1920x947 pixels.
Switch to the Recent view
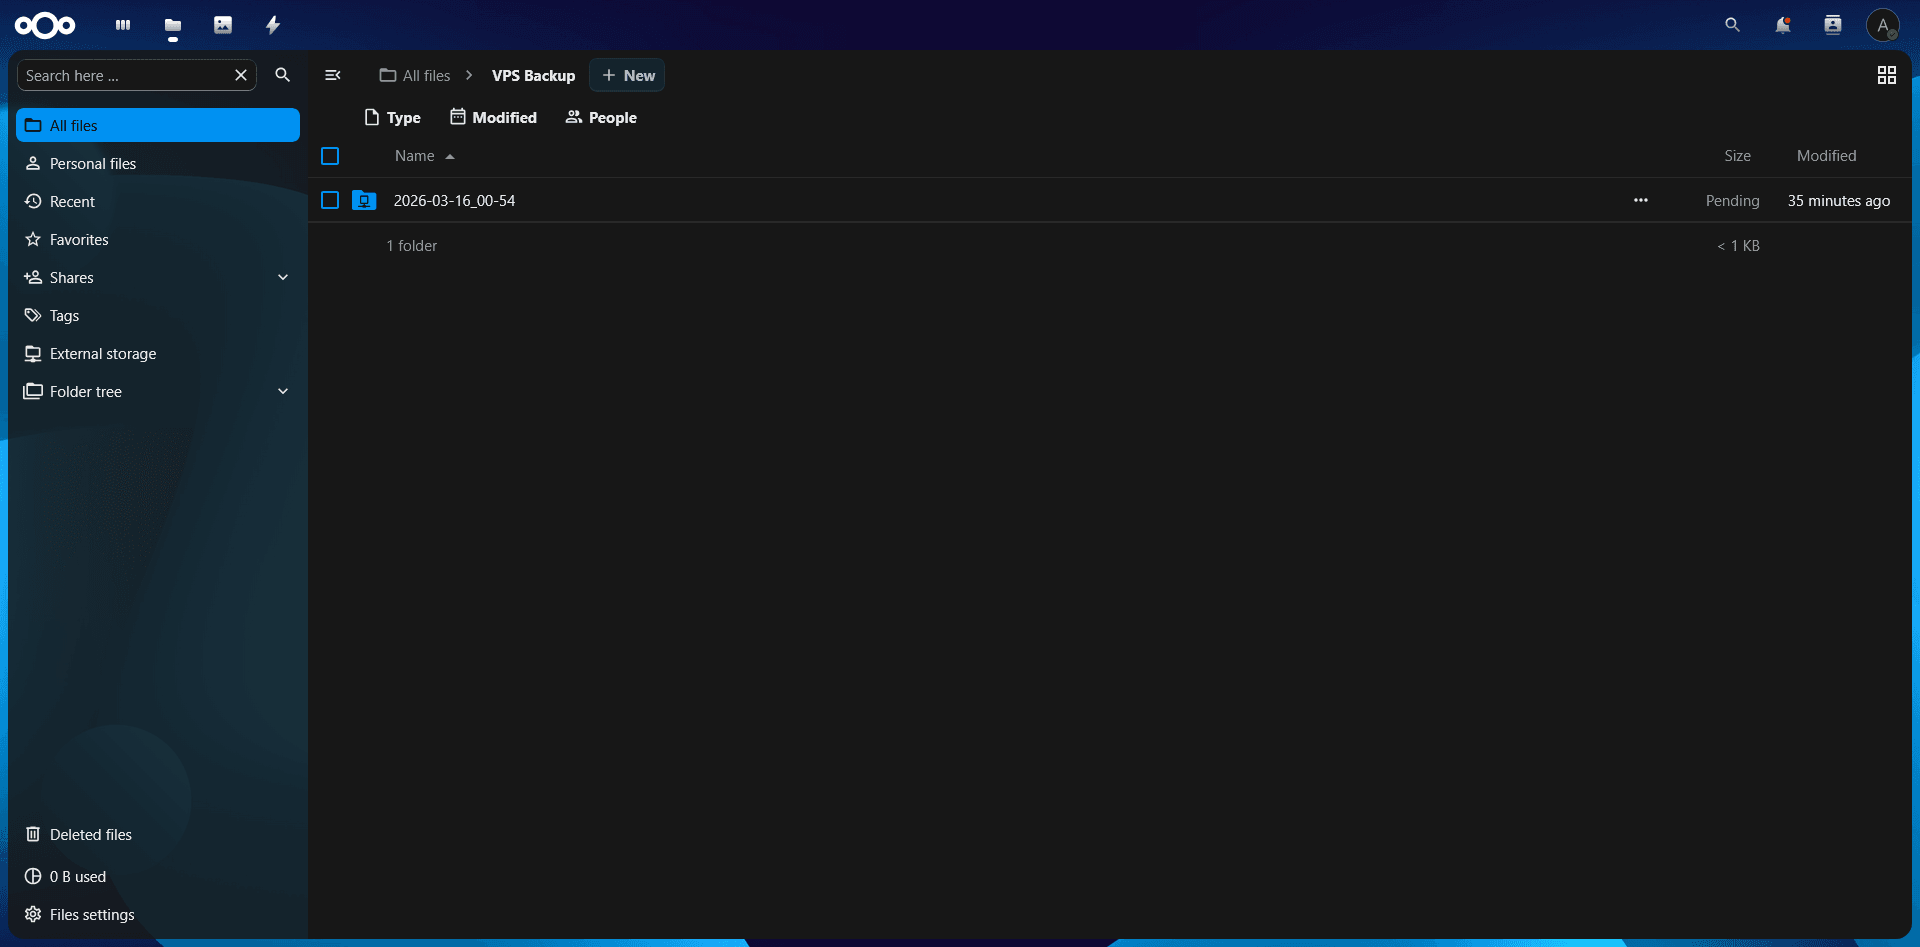(71, 201)
